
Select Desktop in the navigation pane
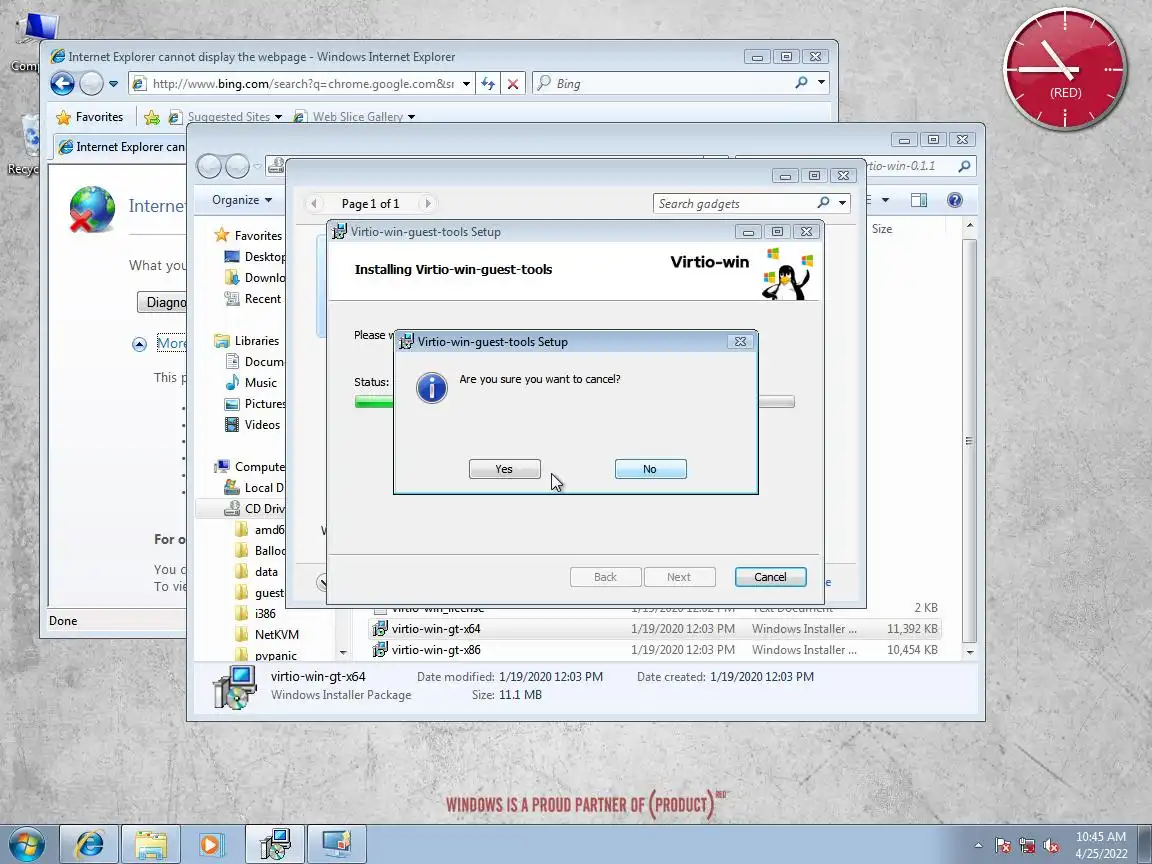(x=254, y=256)
